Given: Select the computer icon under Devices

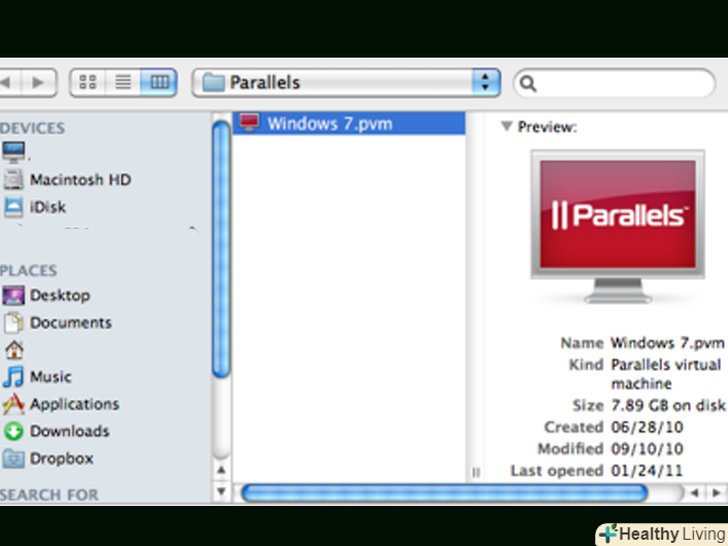Looking at the screenshot, I should (x=14, y=153).
